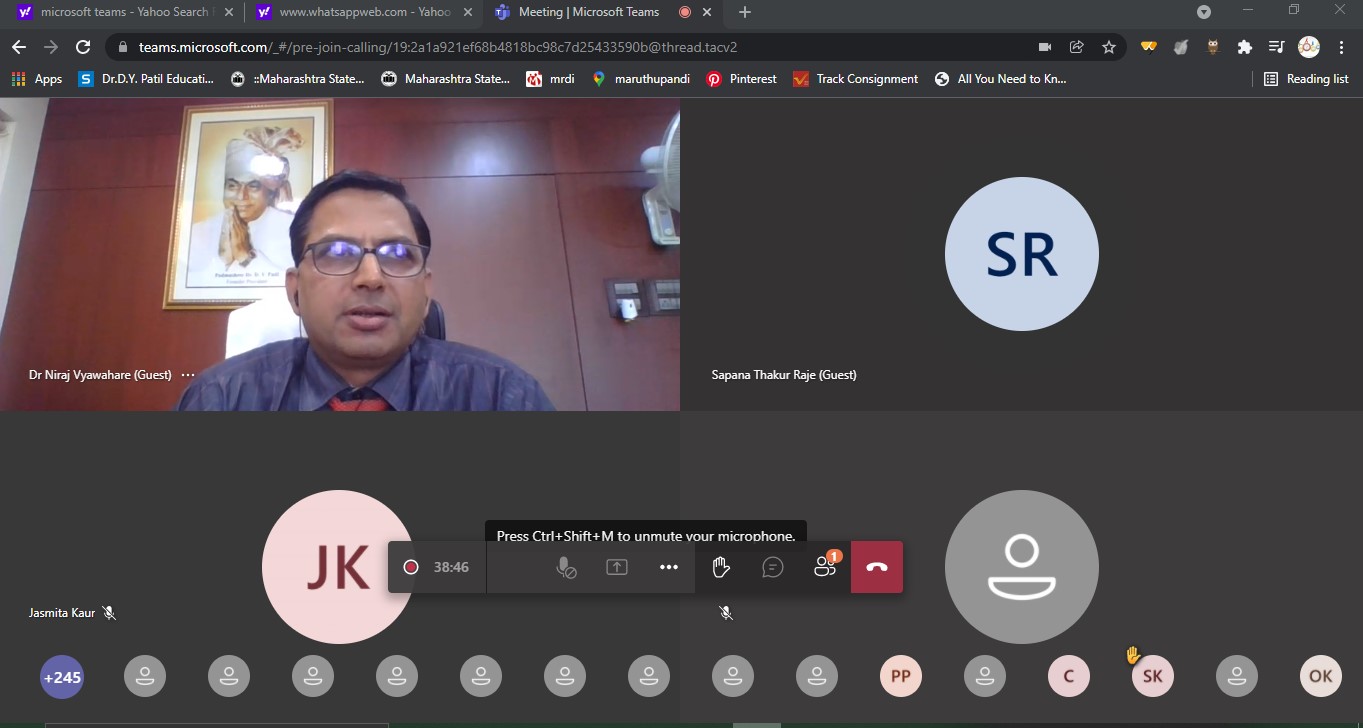Select the SR avatar of Sapana Thakur Raje
1363x728 pixels.
pyautogui.click(x=1022, y=254)
